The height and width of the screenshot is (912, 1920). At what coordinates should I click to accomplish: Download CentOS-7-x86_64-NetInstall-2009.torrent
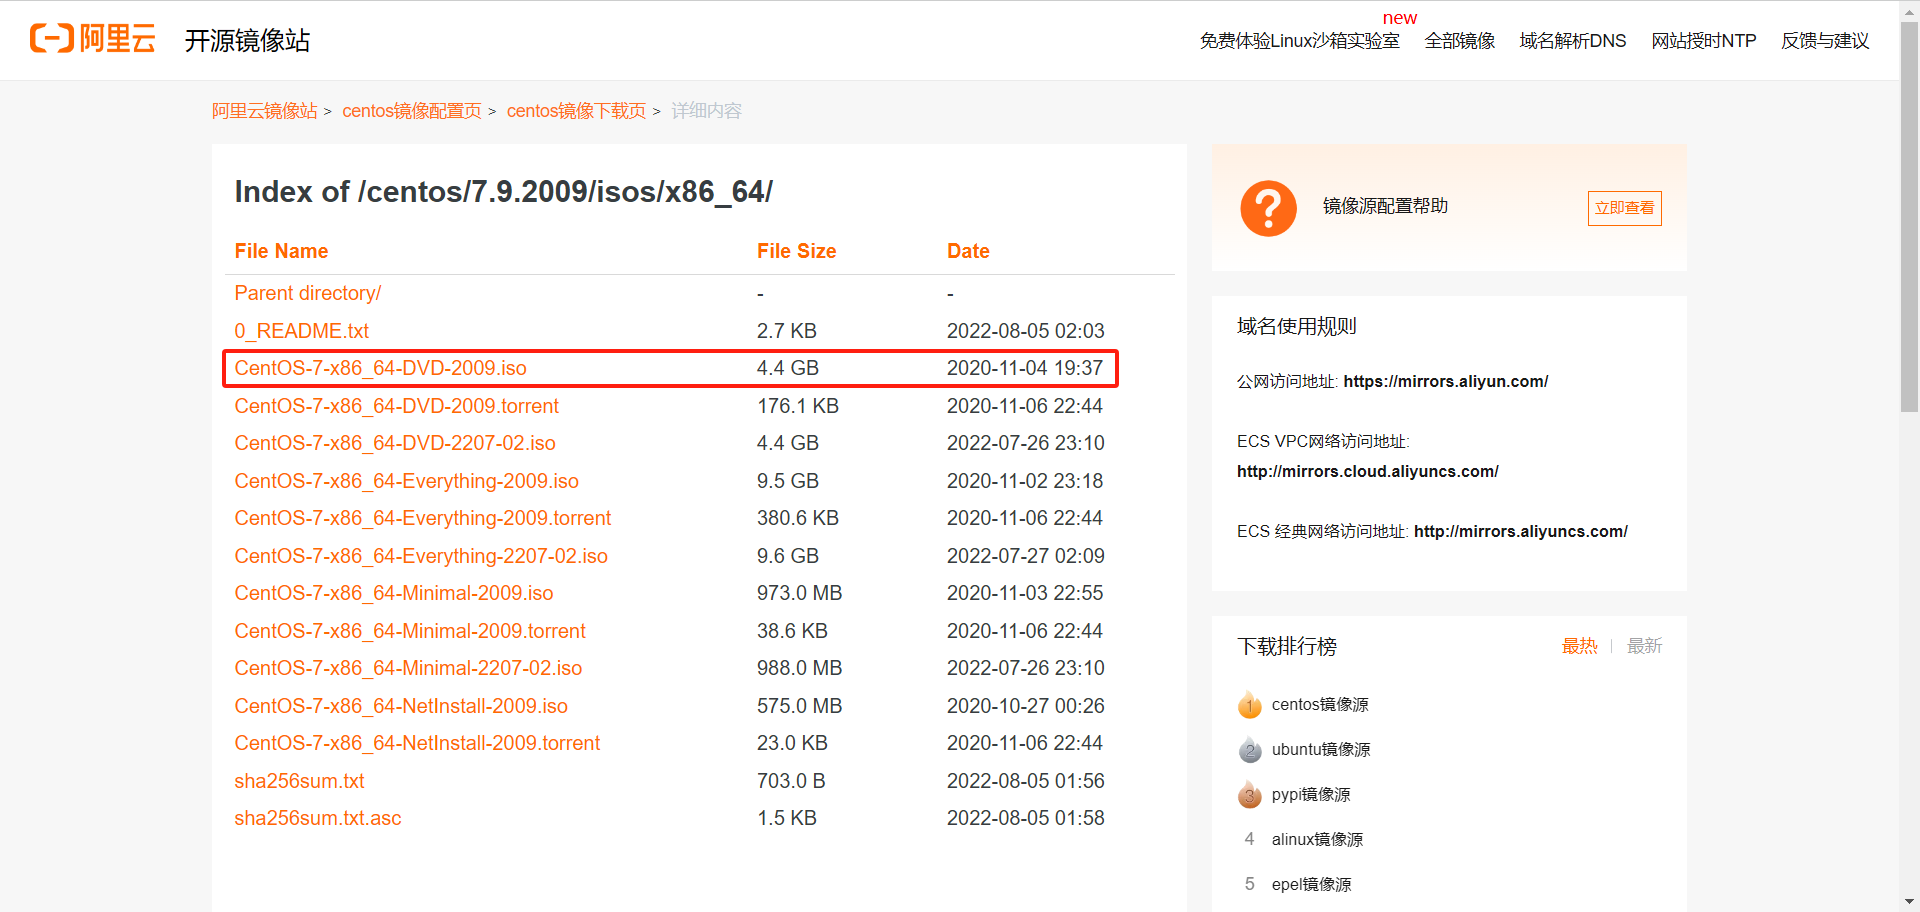(x=417, y=743)
